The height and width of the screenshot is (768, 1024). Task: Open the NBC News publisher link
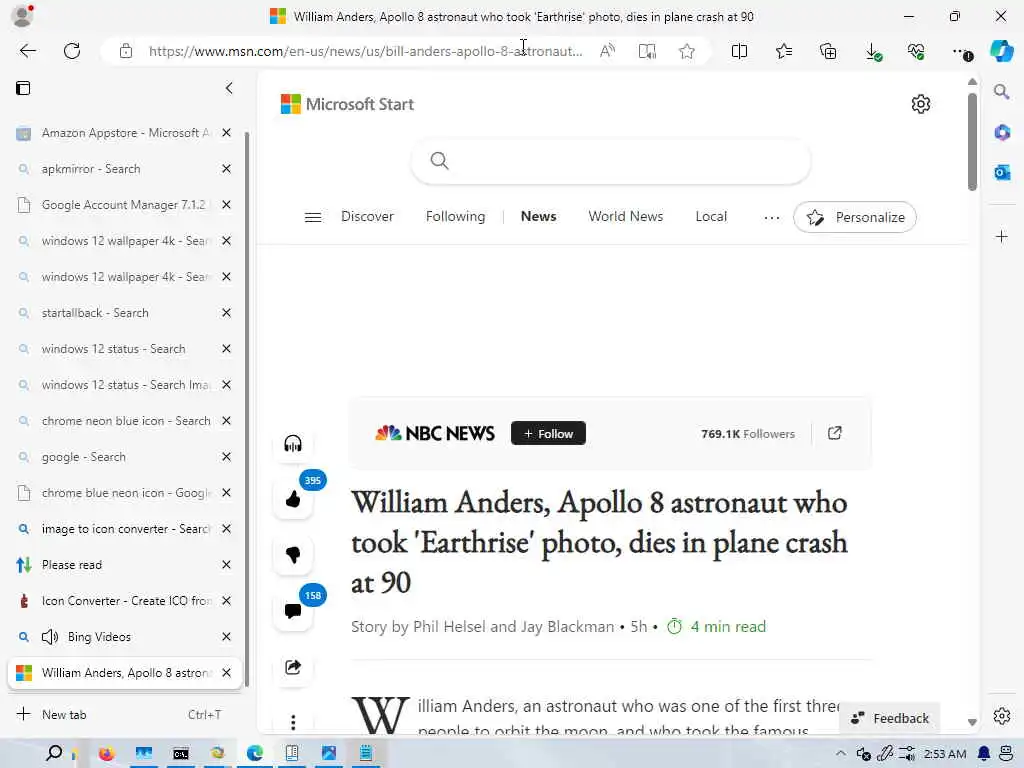pos(435,433)
